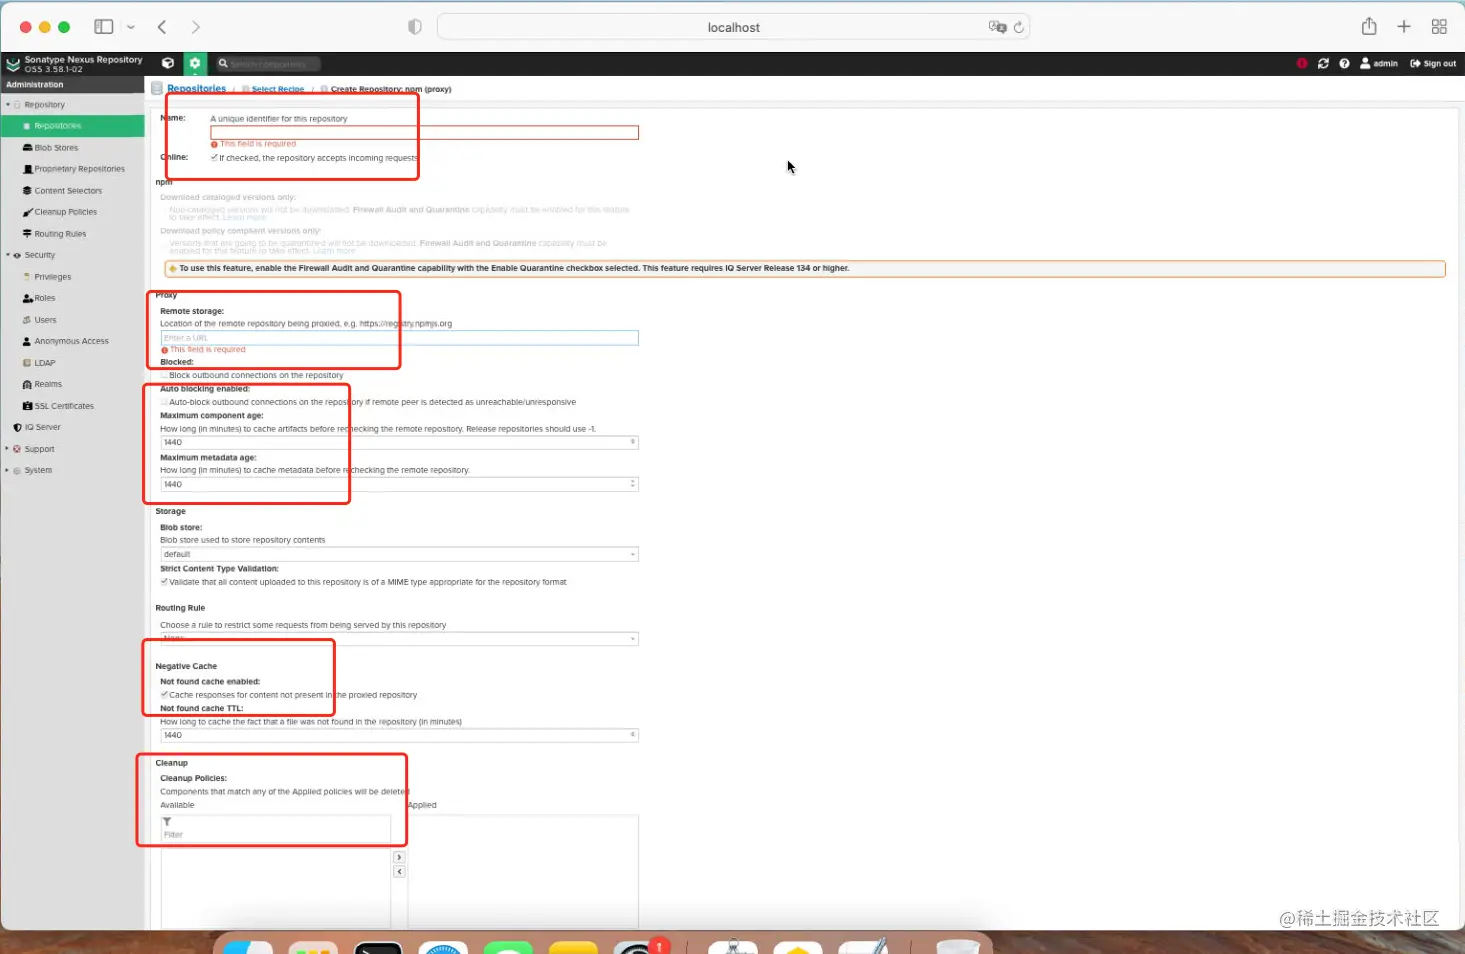Click the red health alert icon
This screenshot has width=1465, height=954.
point(1302,63)
